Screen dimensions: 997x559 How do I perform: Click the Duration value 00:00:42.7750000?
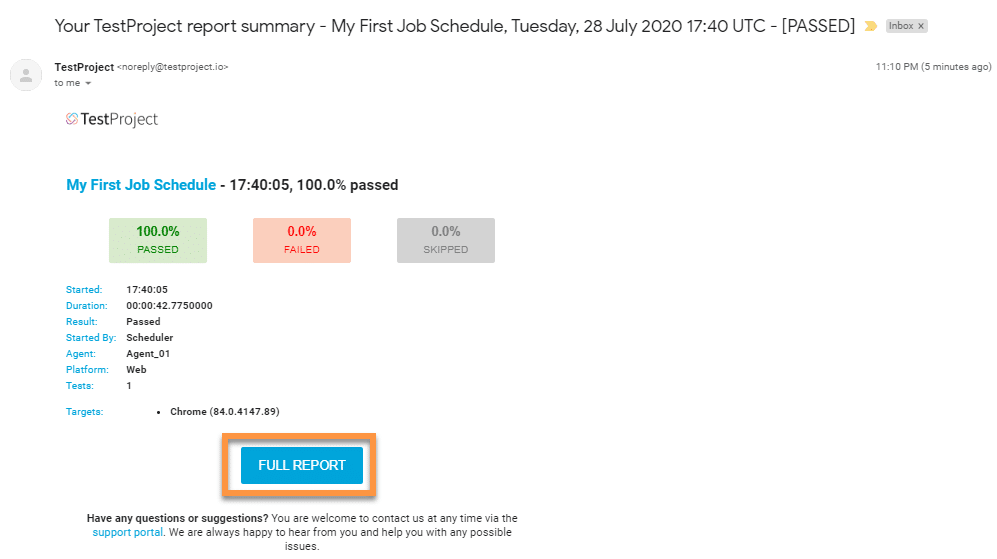169,305
